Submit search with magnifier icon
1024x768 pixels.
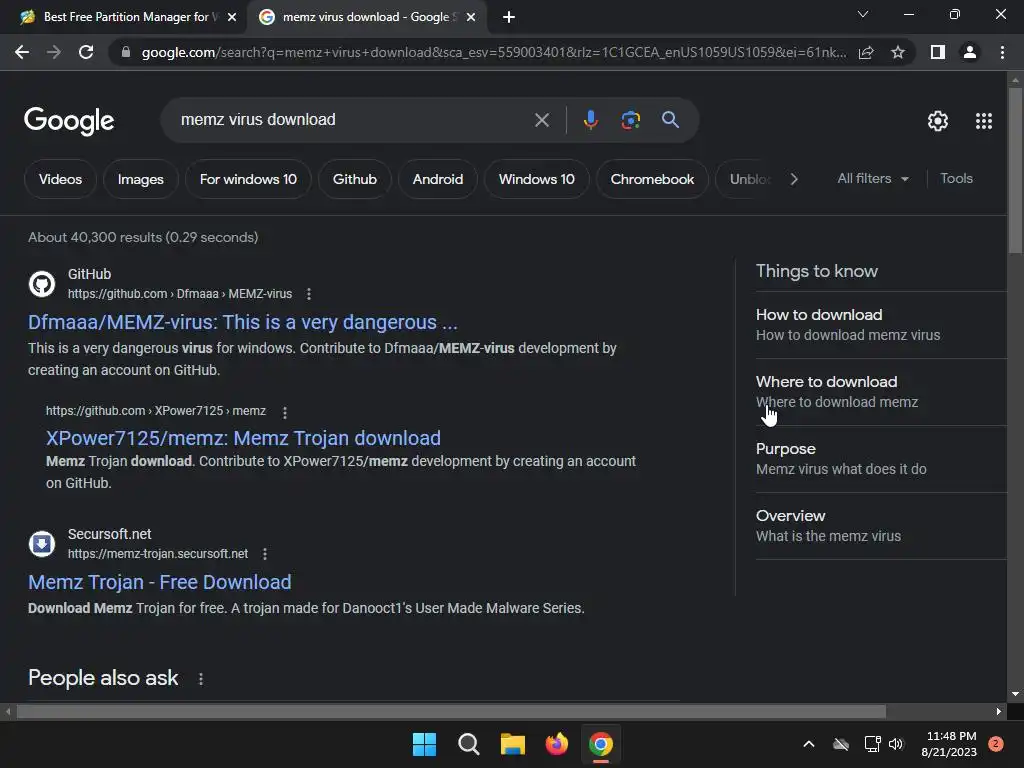coord(670,120)
